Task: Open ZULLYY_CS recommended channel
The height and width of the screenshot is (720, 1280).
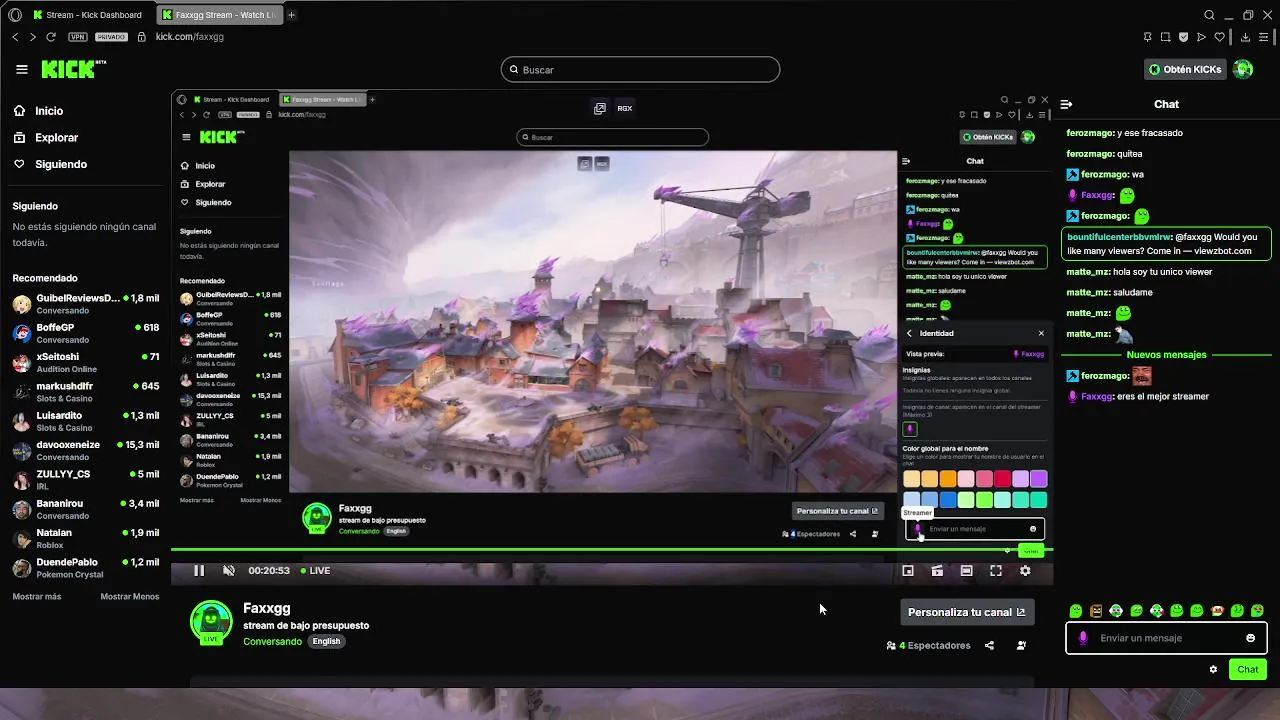Action: tap(86, 480)
